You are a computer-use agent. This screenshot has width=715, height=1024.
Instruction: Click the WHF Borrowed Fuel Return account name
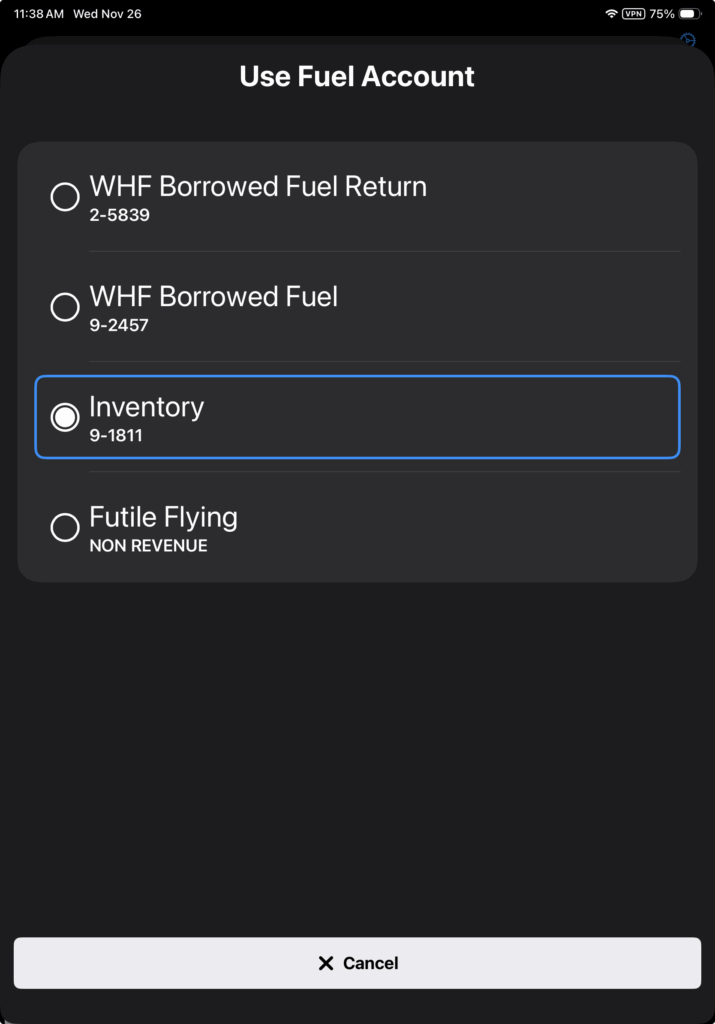tap(258, 187)
